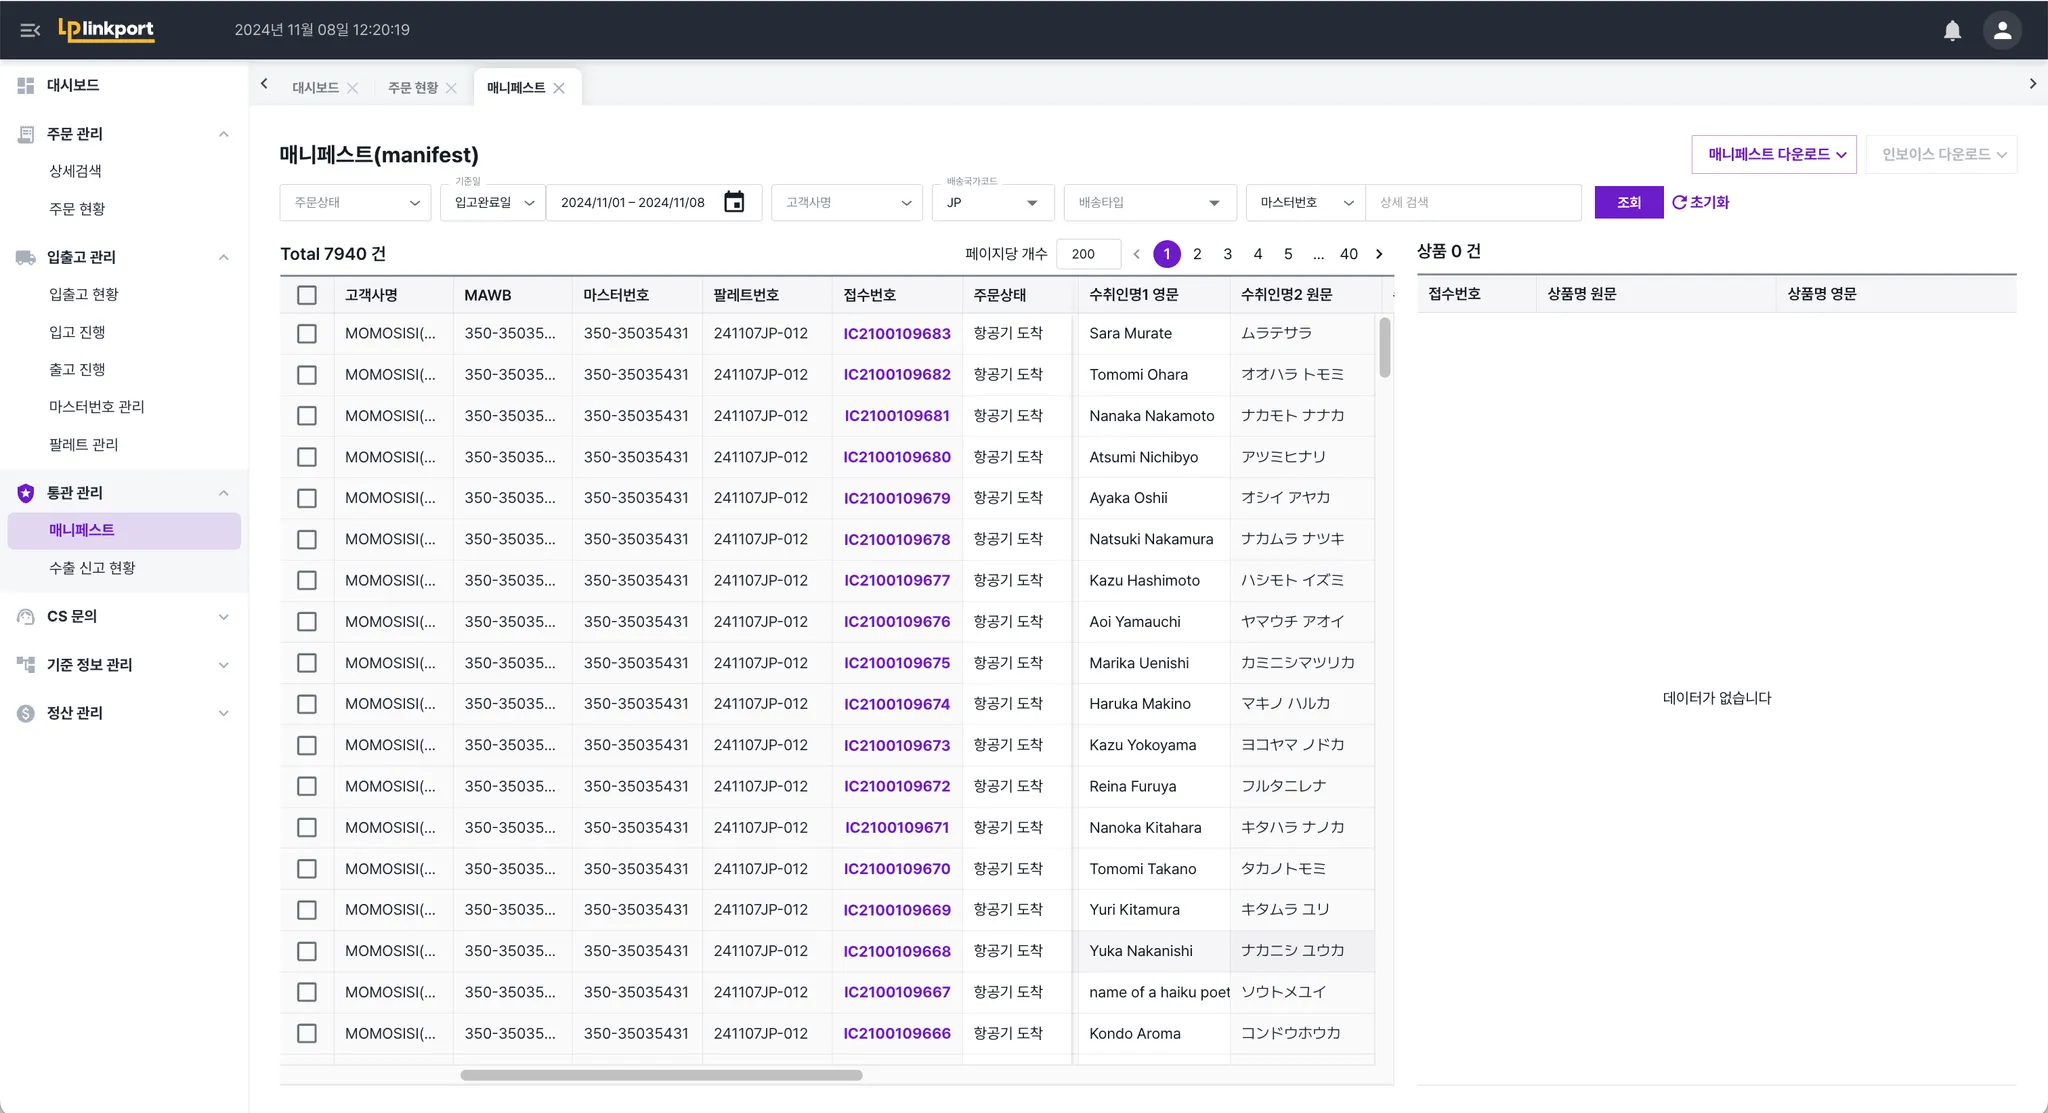Check the row for IC2100109683
The image size is (2048, 1113).
307,334
